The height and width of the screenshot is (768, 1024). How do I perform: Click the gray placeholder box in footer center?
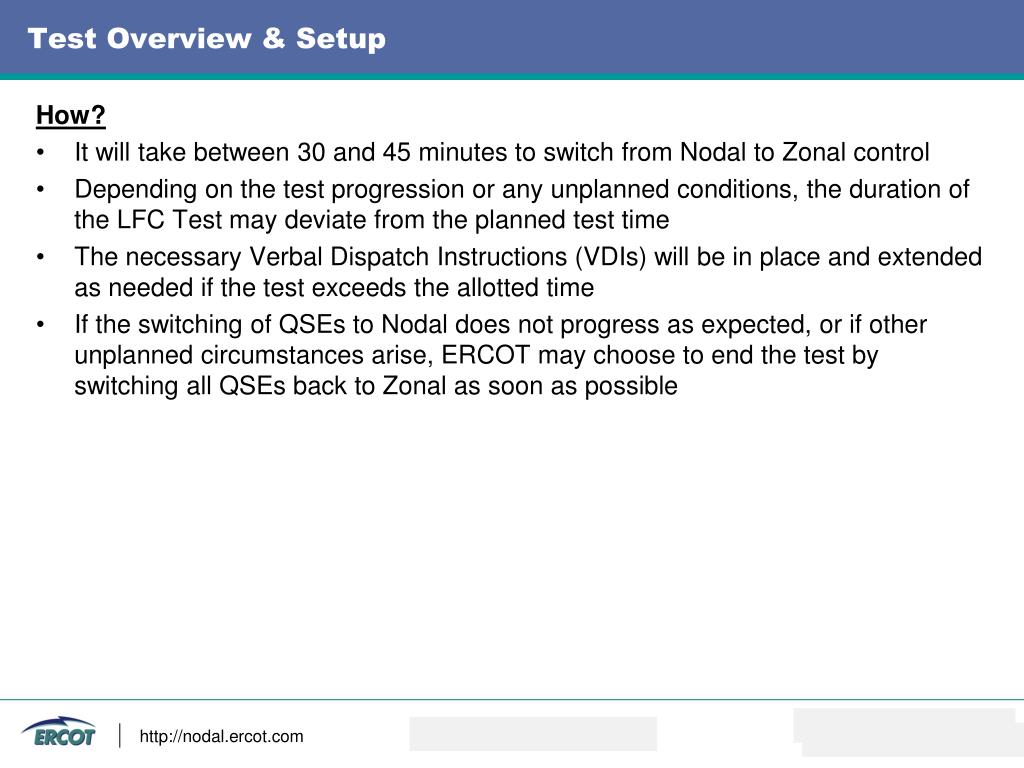point(533,734)
